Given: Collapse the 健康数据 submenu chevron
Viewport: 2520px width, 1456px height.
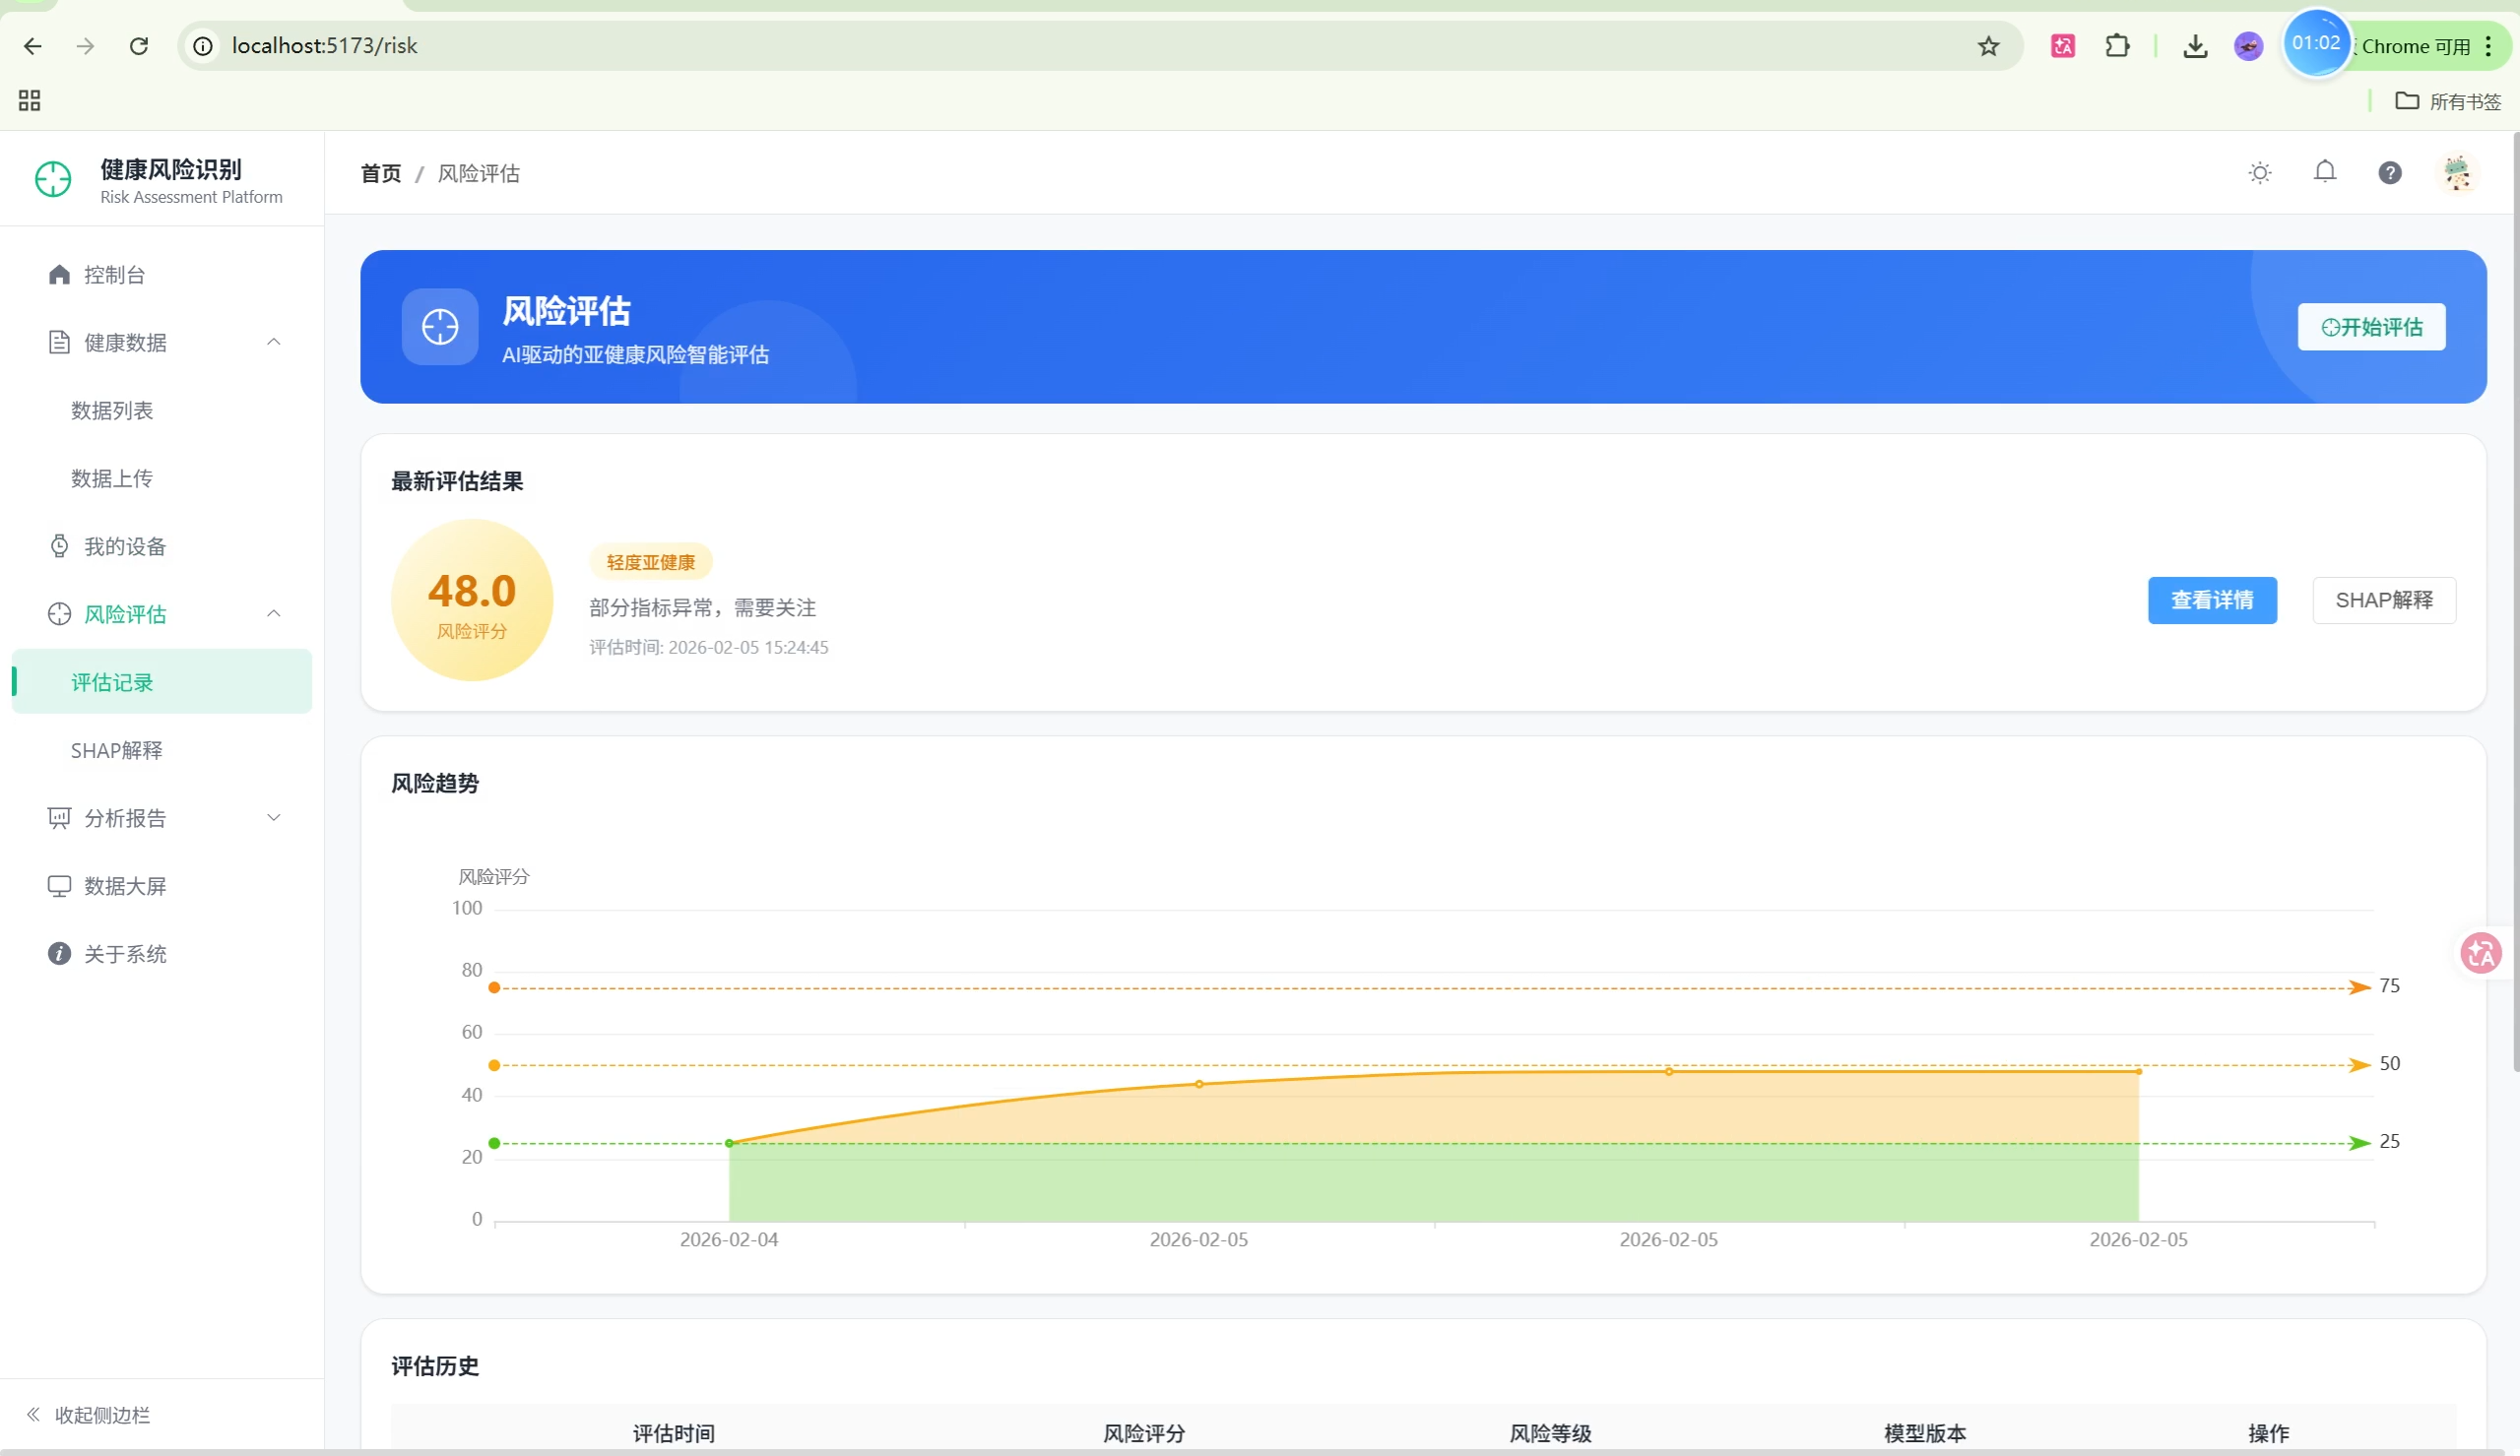Looking at the screenshot, I should click(273, 342).
